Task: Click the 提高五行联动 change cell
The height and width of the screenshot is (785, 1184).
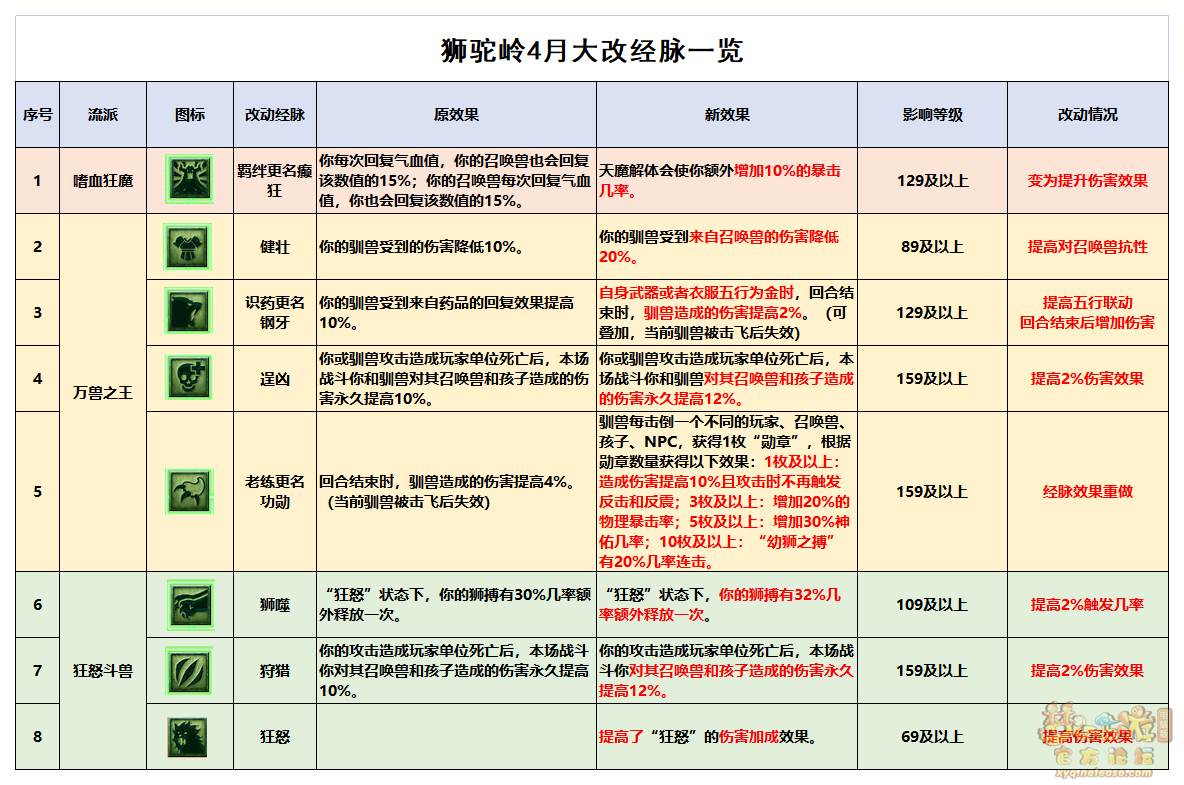Action: tap(1087, 312)
